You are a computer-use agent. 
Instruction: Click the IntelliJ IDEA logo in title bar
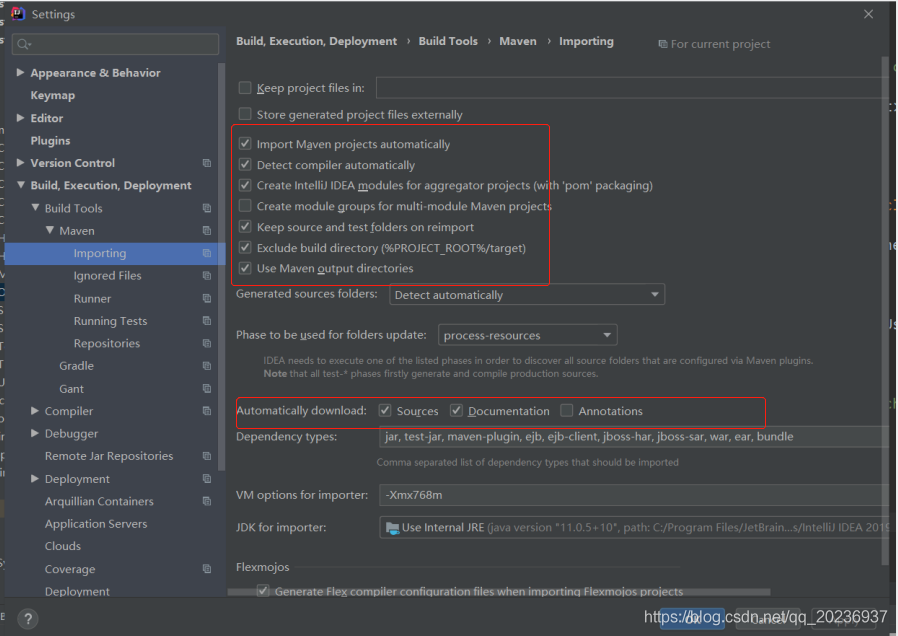click(x=18, y=13)
